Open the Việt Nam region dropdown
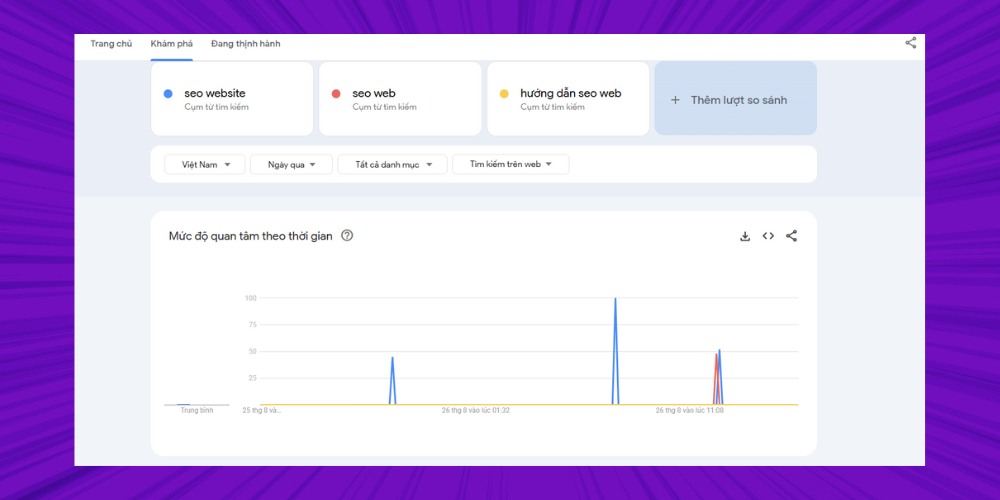Screen dimensions: 1000x500 (x=205, y=165)
